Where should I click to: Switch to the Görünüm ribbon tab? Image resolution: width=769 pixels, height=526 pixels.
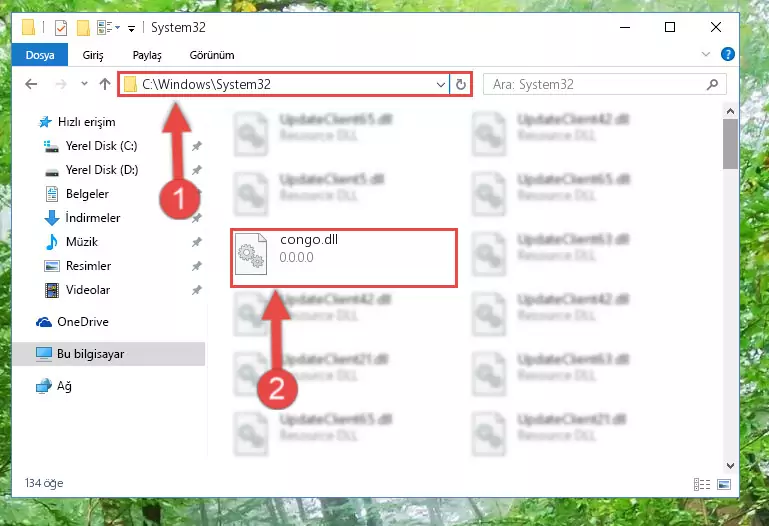[212, 55]
